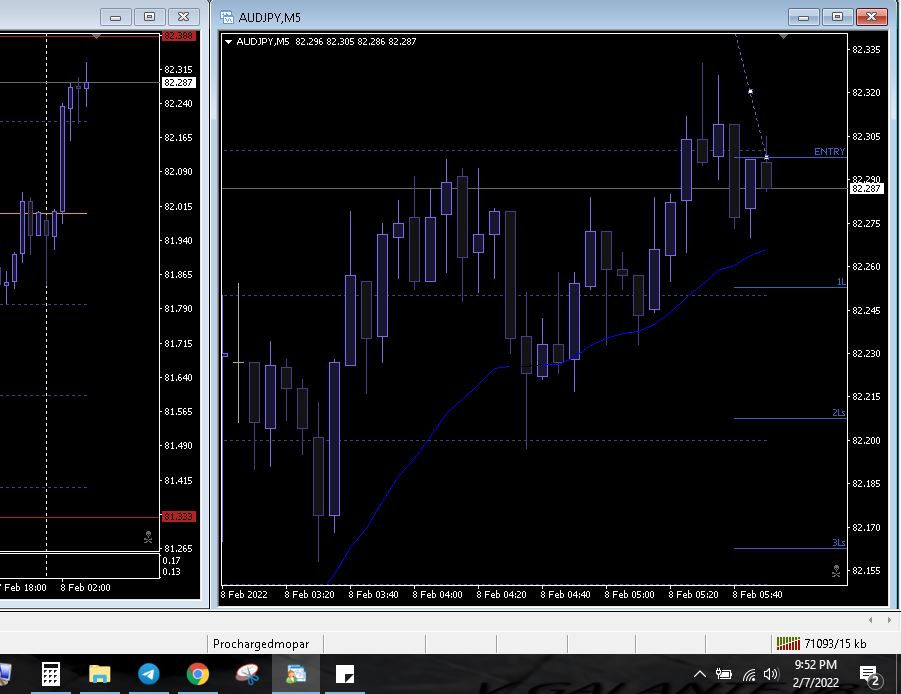The image size is (901, 694).
Task: Click the skull icon in AUDJPY chart
Action: click(x=836, y=570)
